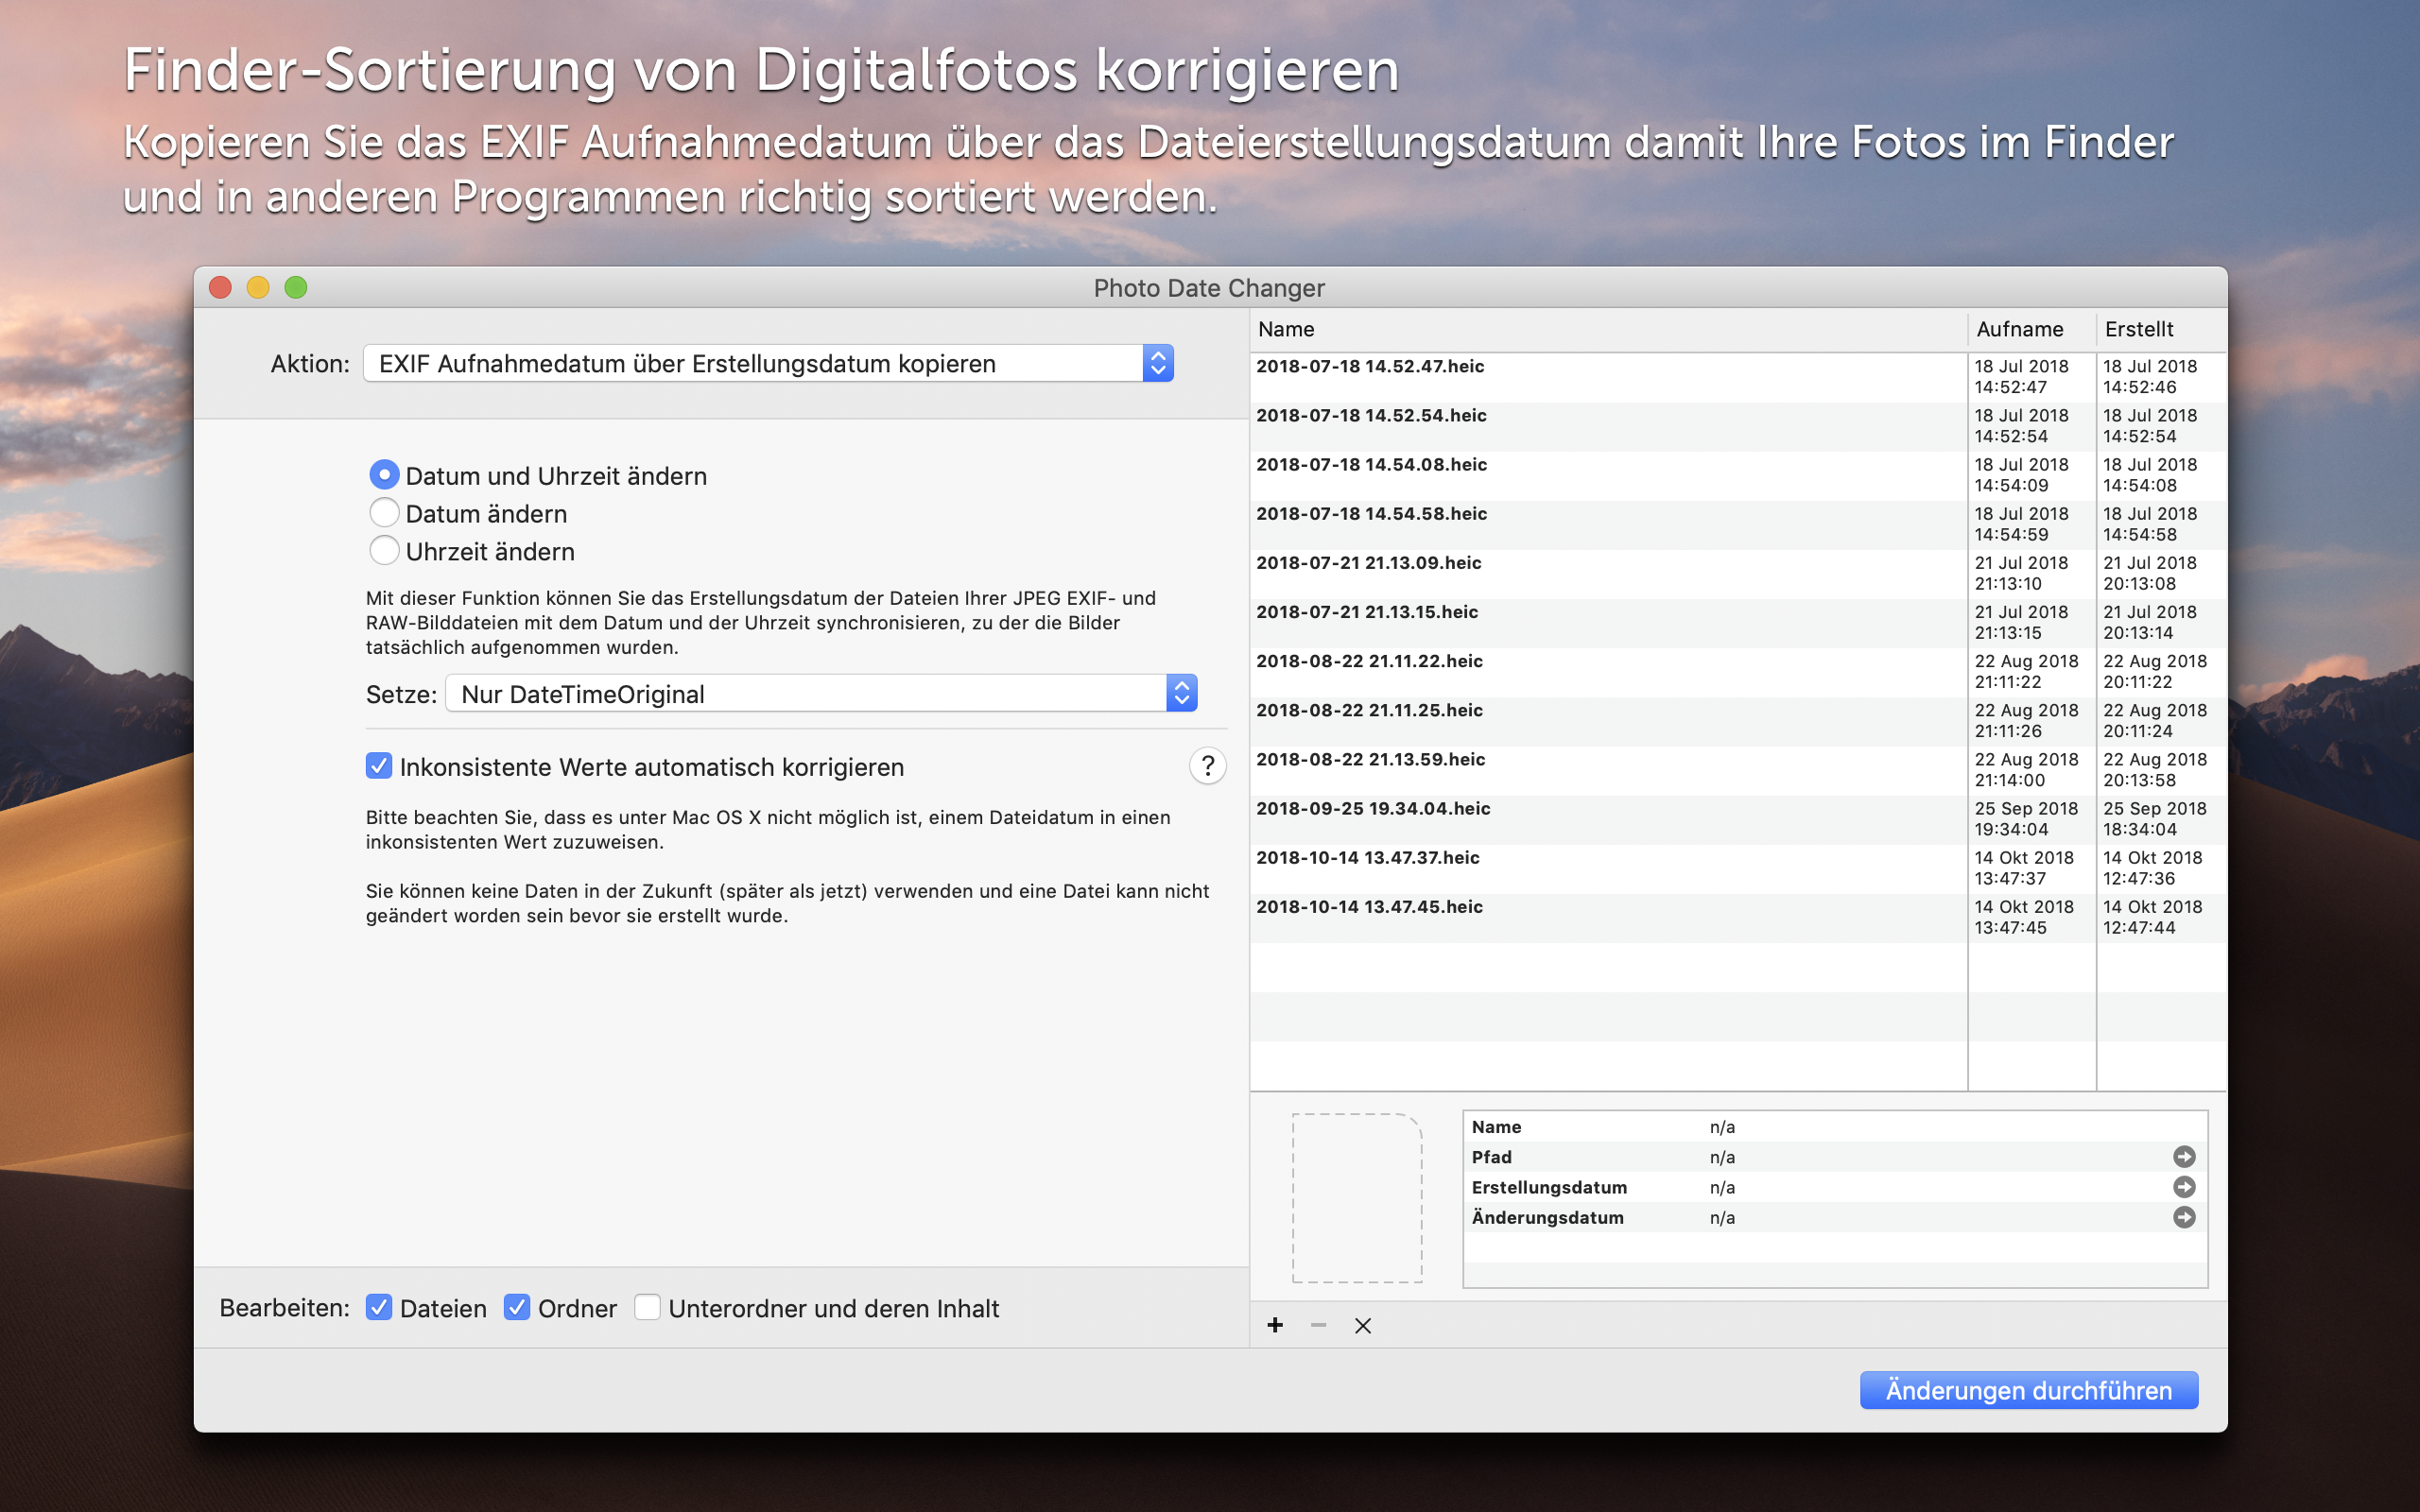Select file 2018-08-22 21.13.59.heic
Screen dimensions: 2420x1512
point(1371,760)
